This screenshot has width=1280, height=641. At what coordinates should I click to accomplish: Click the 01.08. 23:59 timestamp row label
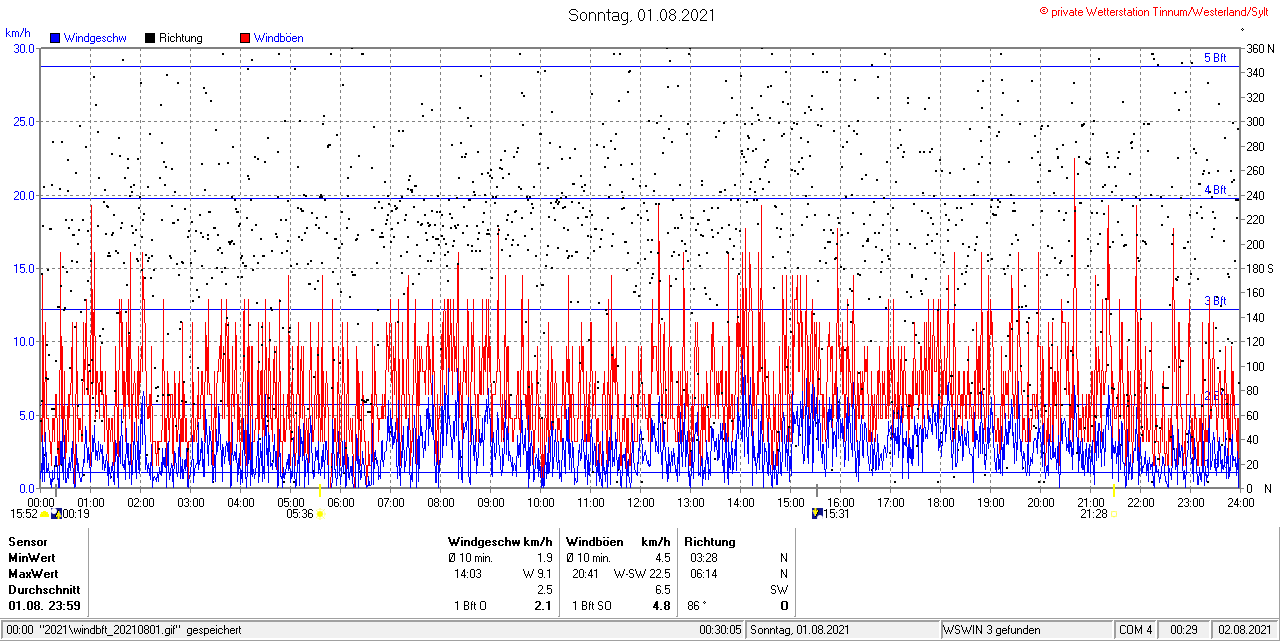[x=45, y=606]
